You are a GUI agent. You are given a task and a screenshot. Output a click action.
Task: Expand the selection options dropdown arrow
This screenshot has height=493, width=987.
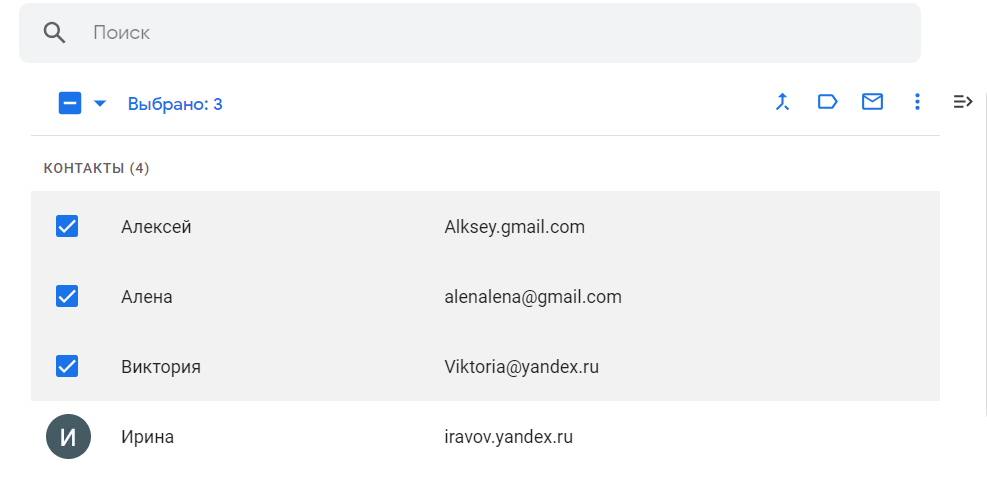coord(100,103)
